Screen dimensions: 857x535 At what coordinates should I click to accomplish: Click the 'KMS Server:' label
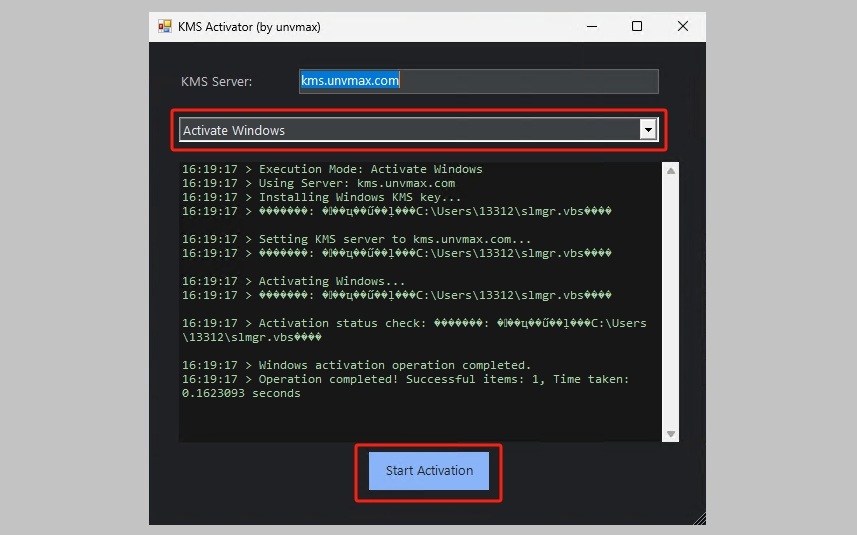point(216,81)
